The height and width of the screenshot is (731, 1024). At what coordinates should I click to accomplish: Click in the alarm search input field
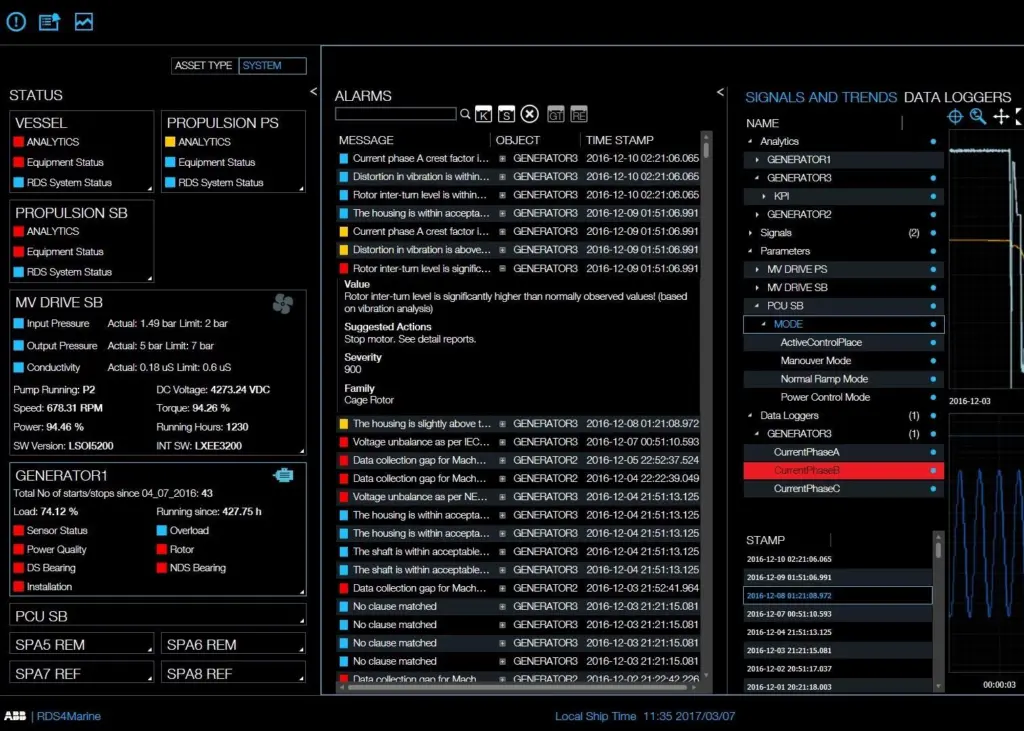click(396, 114)
